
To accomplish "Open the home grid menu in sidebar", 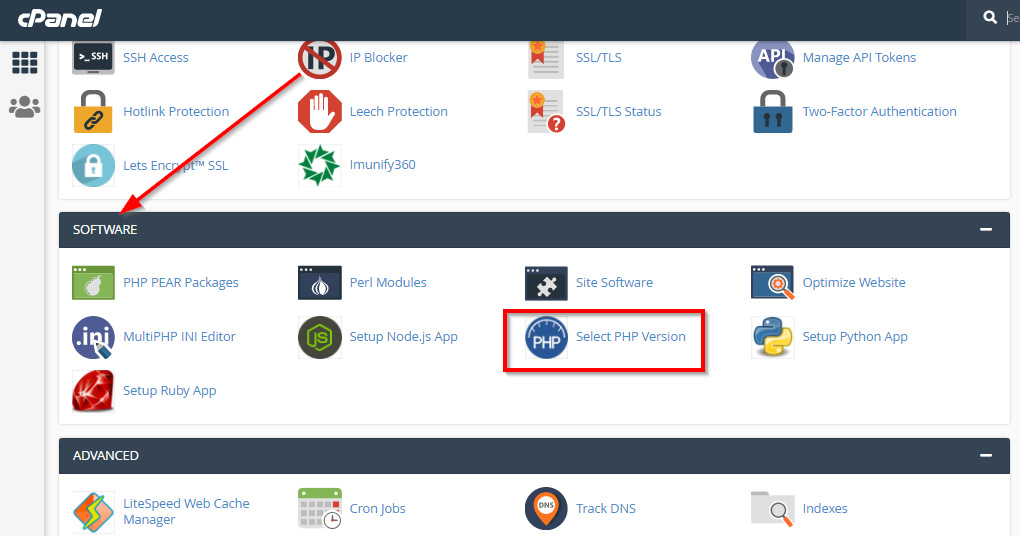I will [25, 63].
